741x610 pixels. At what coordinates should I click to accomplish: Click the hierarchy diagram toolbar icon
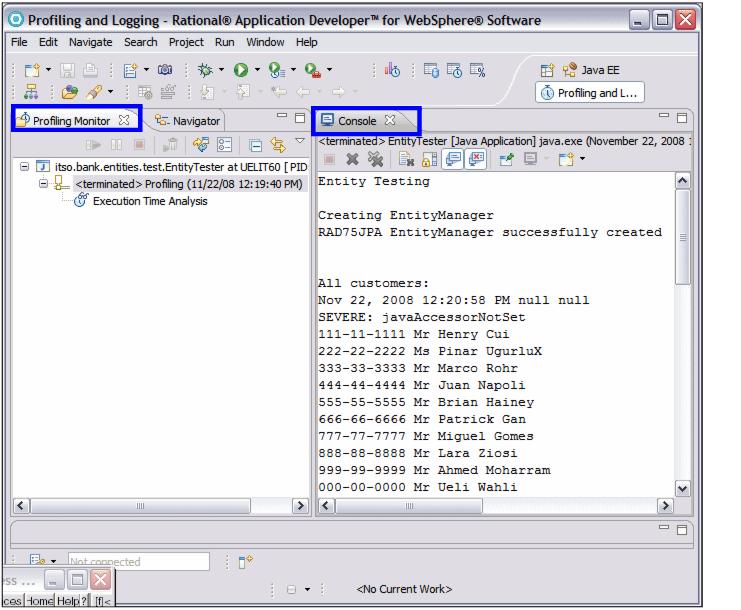tap(31, 92)
